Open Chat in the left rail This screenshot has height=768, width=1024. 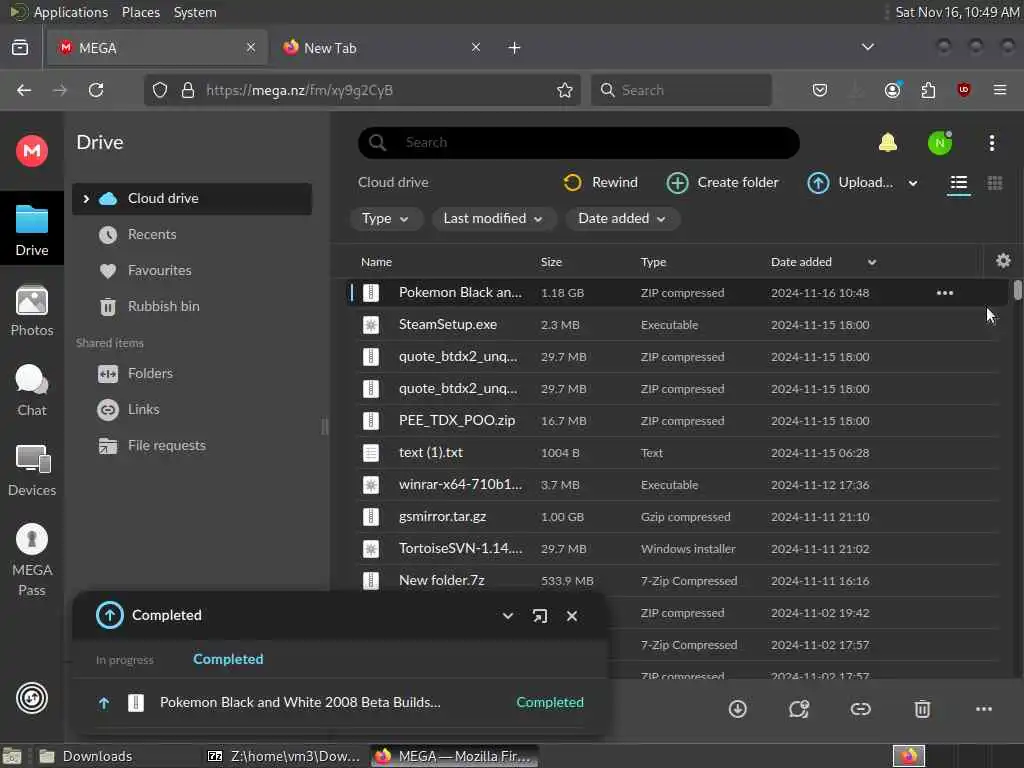31,391
